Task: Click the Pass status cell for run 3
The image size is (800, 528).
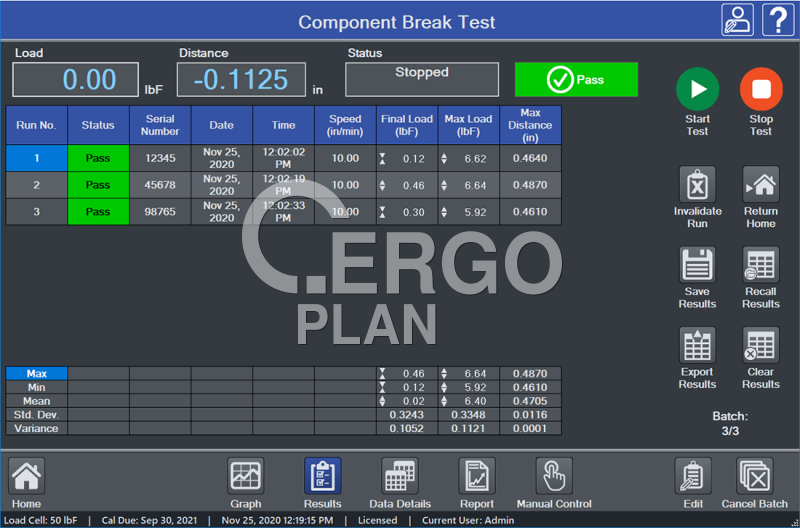Action: click(98, 212)
